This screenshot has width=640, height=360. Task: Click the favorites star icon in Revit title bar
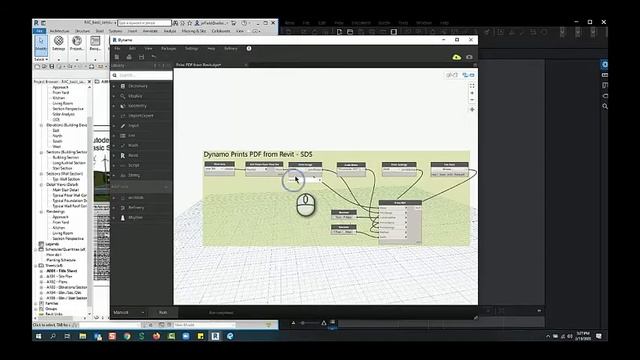pyautogui.click(x=189, y=23)
